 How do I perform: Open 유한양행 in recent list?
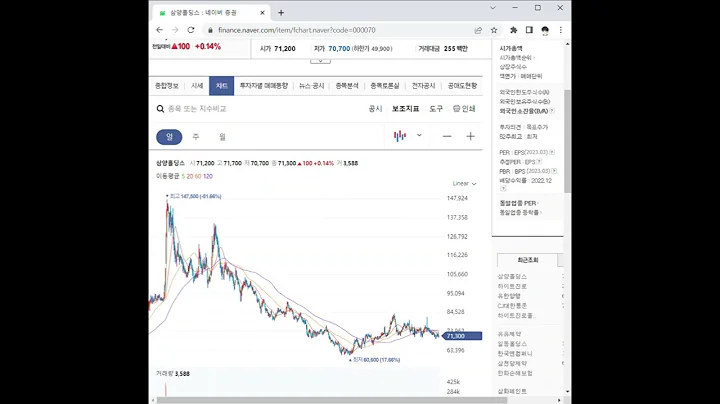pos(509,296)
